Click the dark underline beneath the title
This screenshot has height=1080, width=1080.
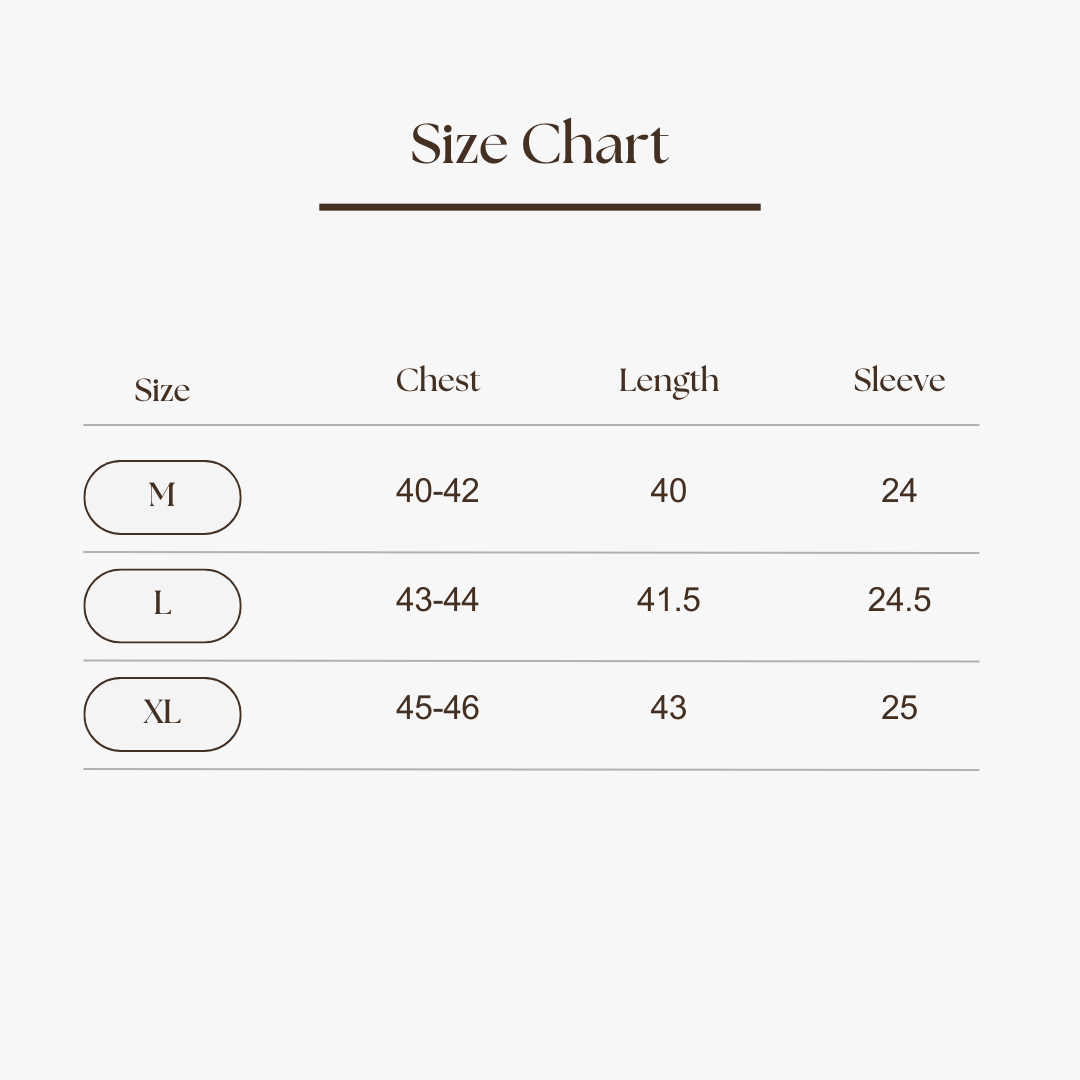point(539,207)
